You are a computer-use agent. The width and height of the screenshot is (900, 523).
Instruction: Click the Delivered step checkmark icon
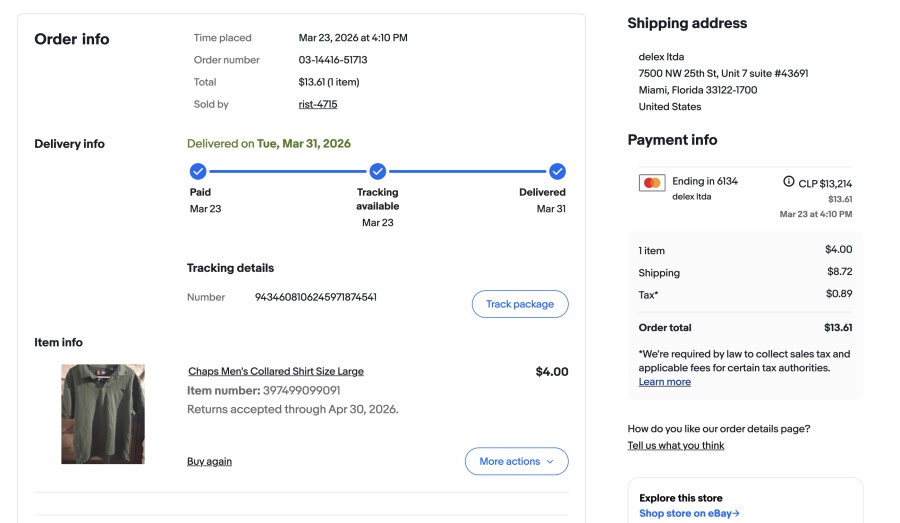pyautogui.click(x=557, y=171)
